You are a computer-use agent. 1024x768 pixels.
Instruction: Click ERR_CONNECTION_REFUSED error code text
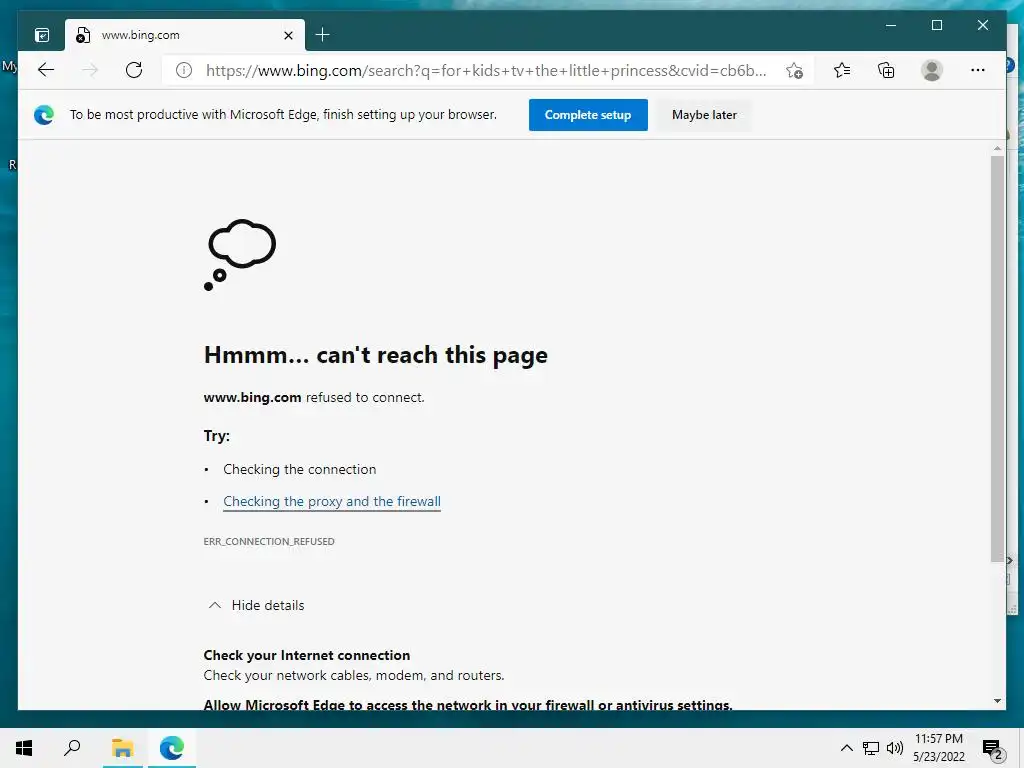268,541
